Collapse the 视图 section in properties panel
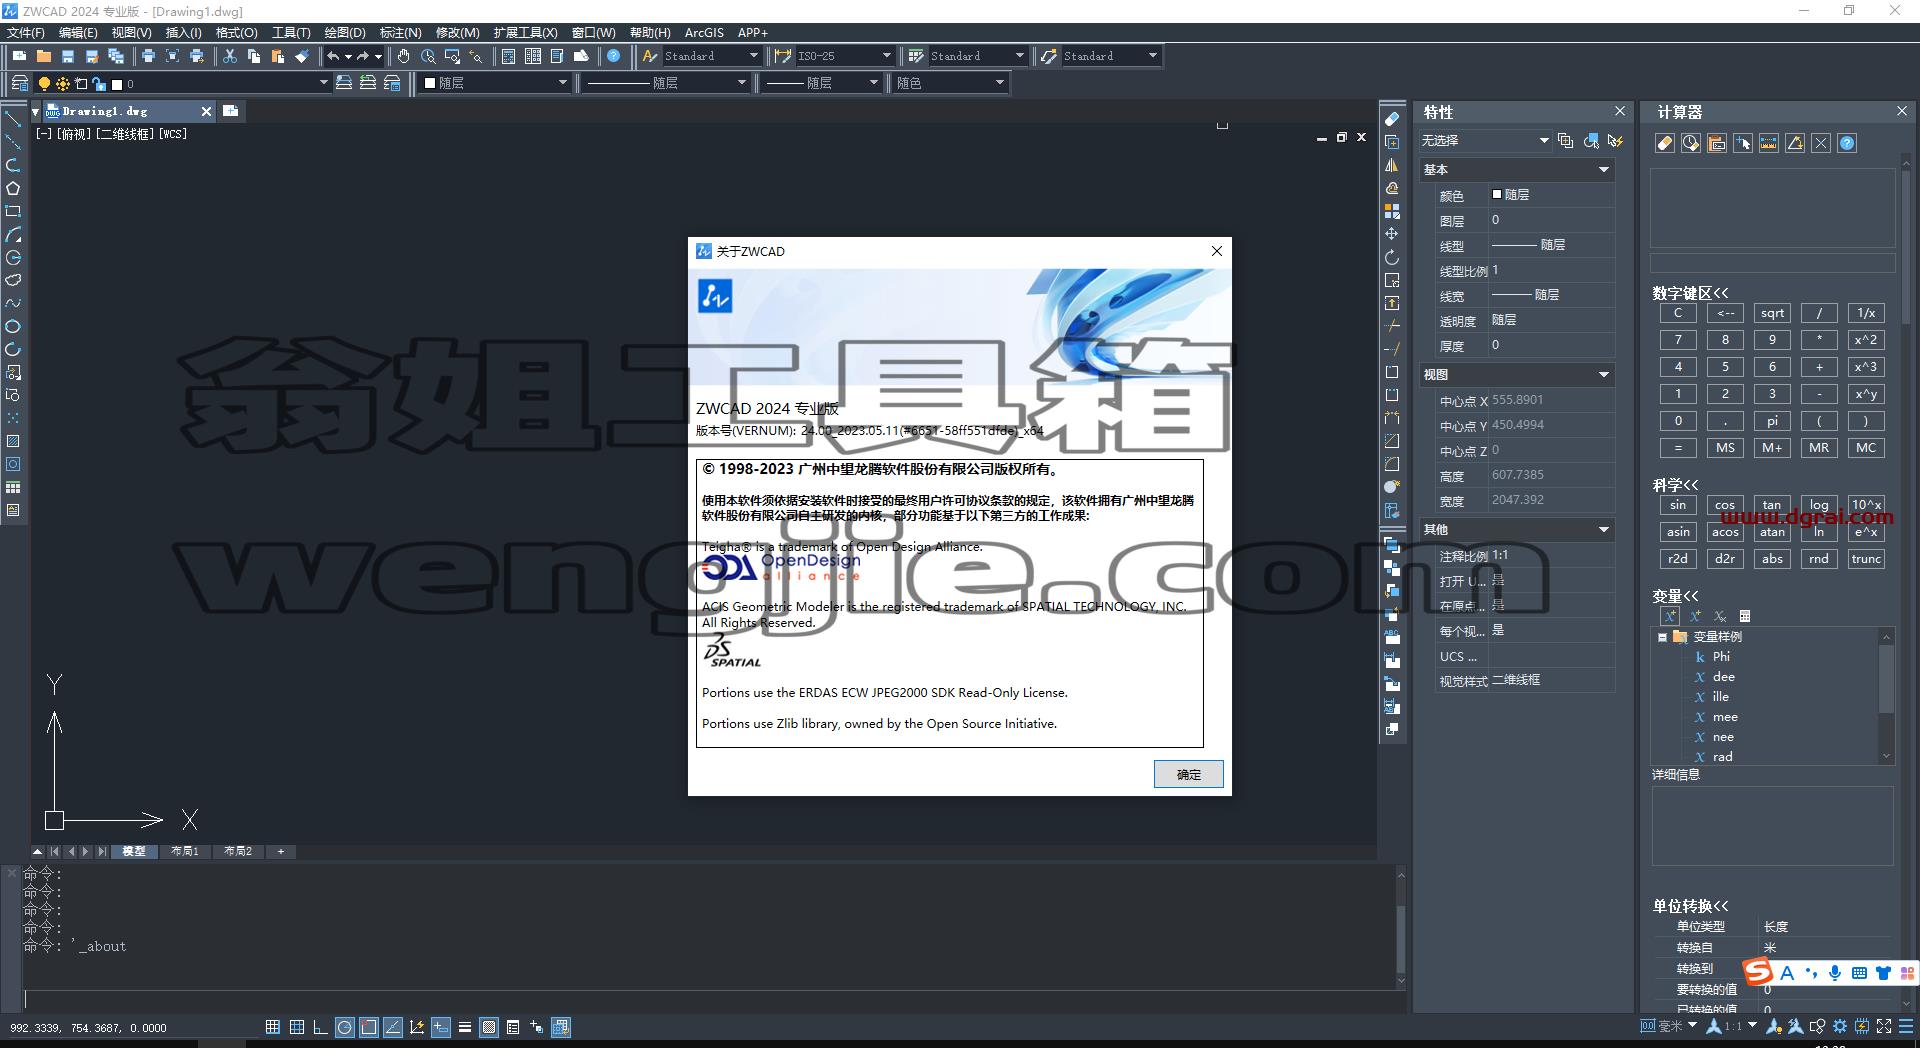Viewport: 1920px width, 1048px height. pos(1604,375)
